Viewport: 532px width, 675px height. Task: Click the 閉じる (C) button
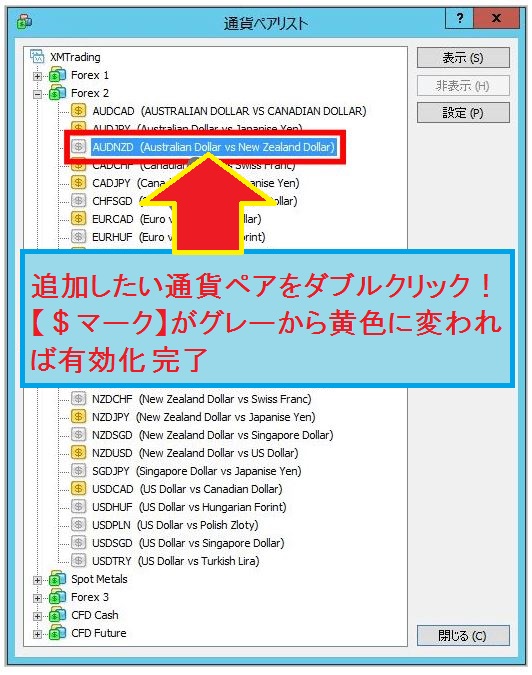pos(463,635)
